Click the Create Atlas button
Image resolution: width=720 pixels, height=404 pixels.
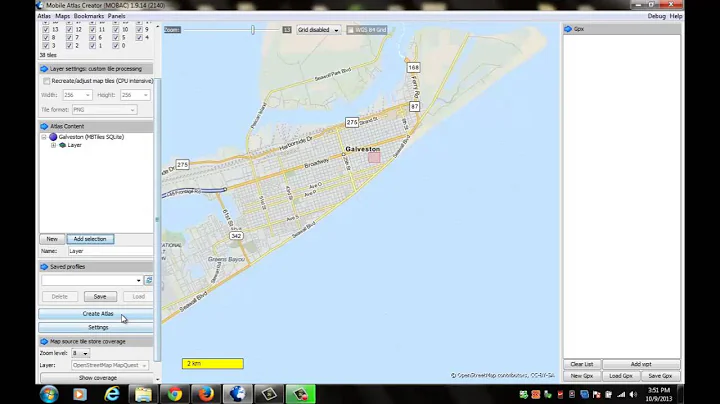point(96,314)
